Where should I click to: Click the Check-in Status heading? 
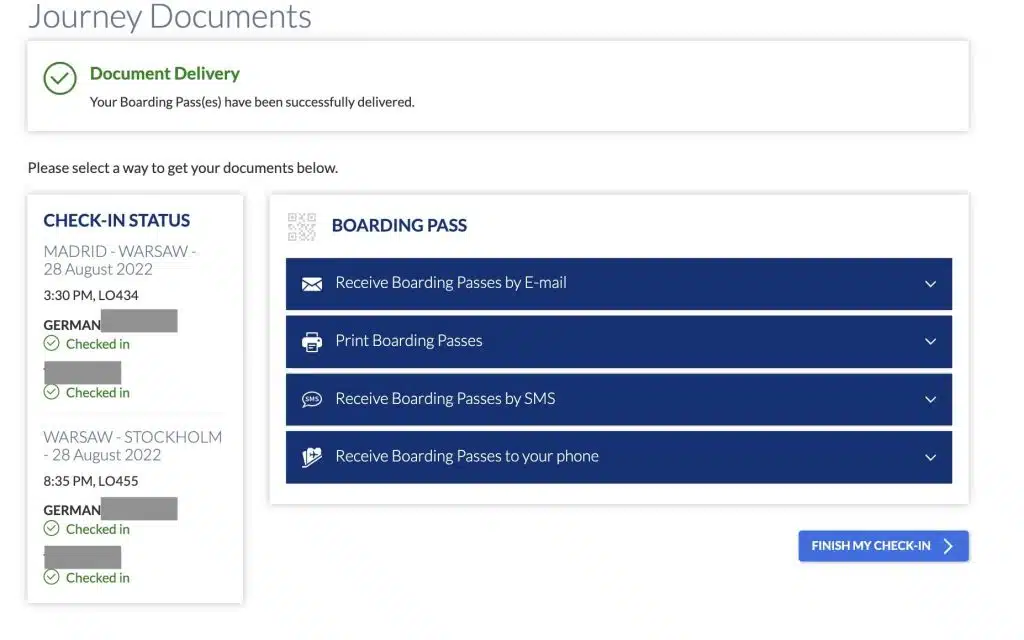point(117,221)
